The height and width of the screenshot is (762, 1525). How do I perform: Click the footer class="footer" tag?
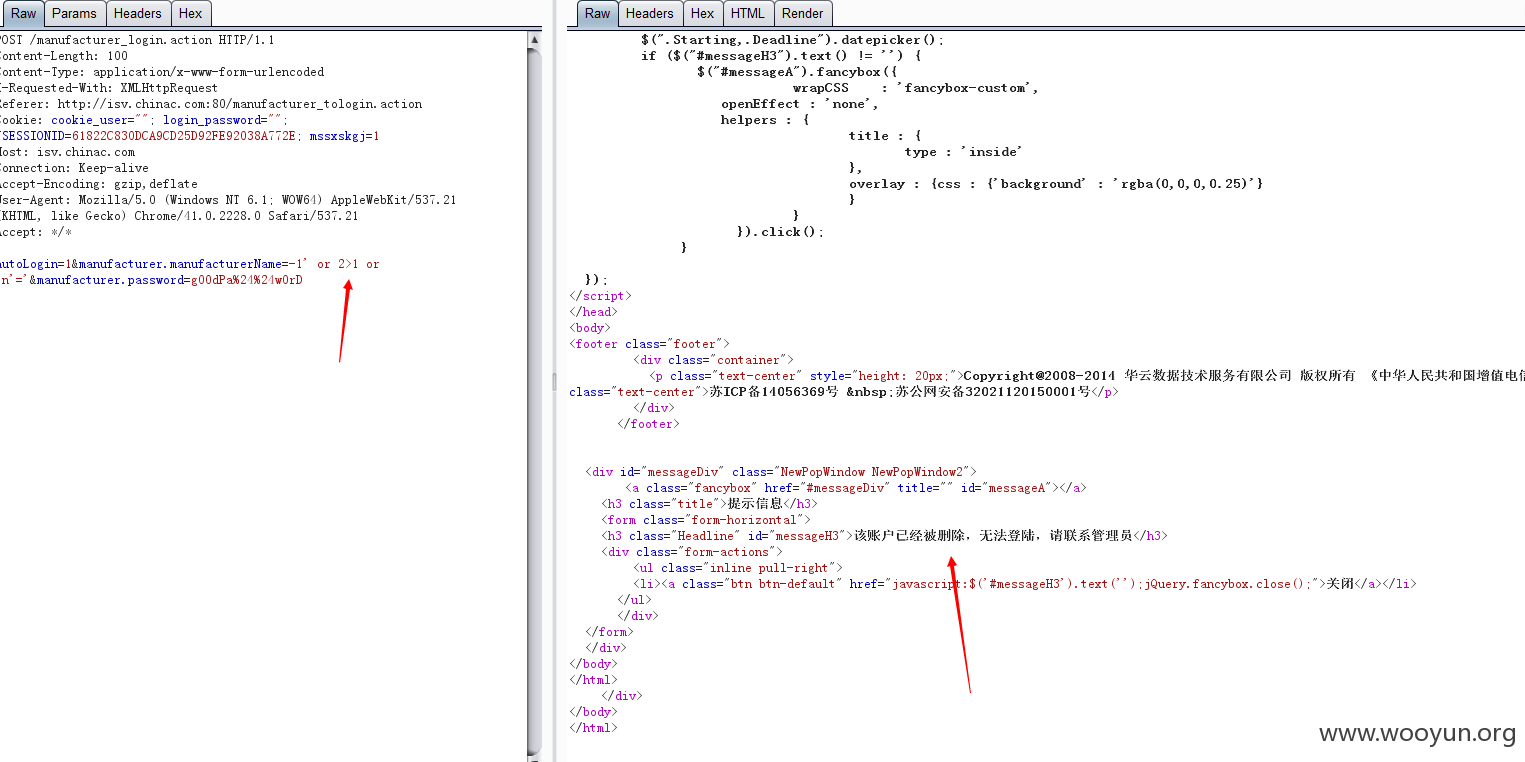click(x=650, y=344)
